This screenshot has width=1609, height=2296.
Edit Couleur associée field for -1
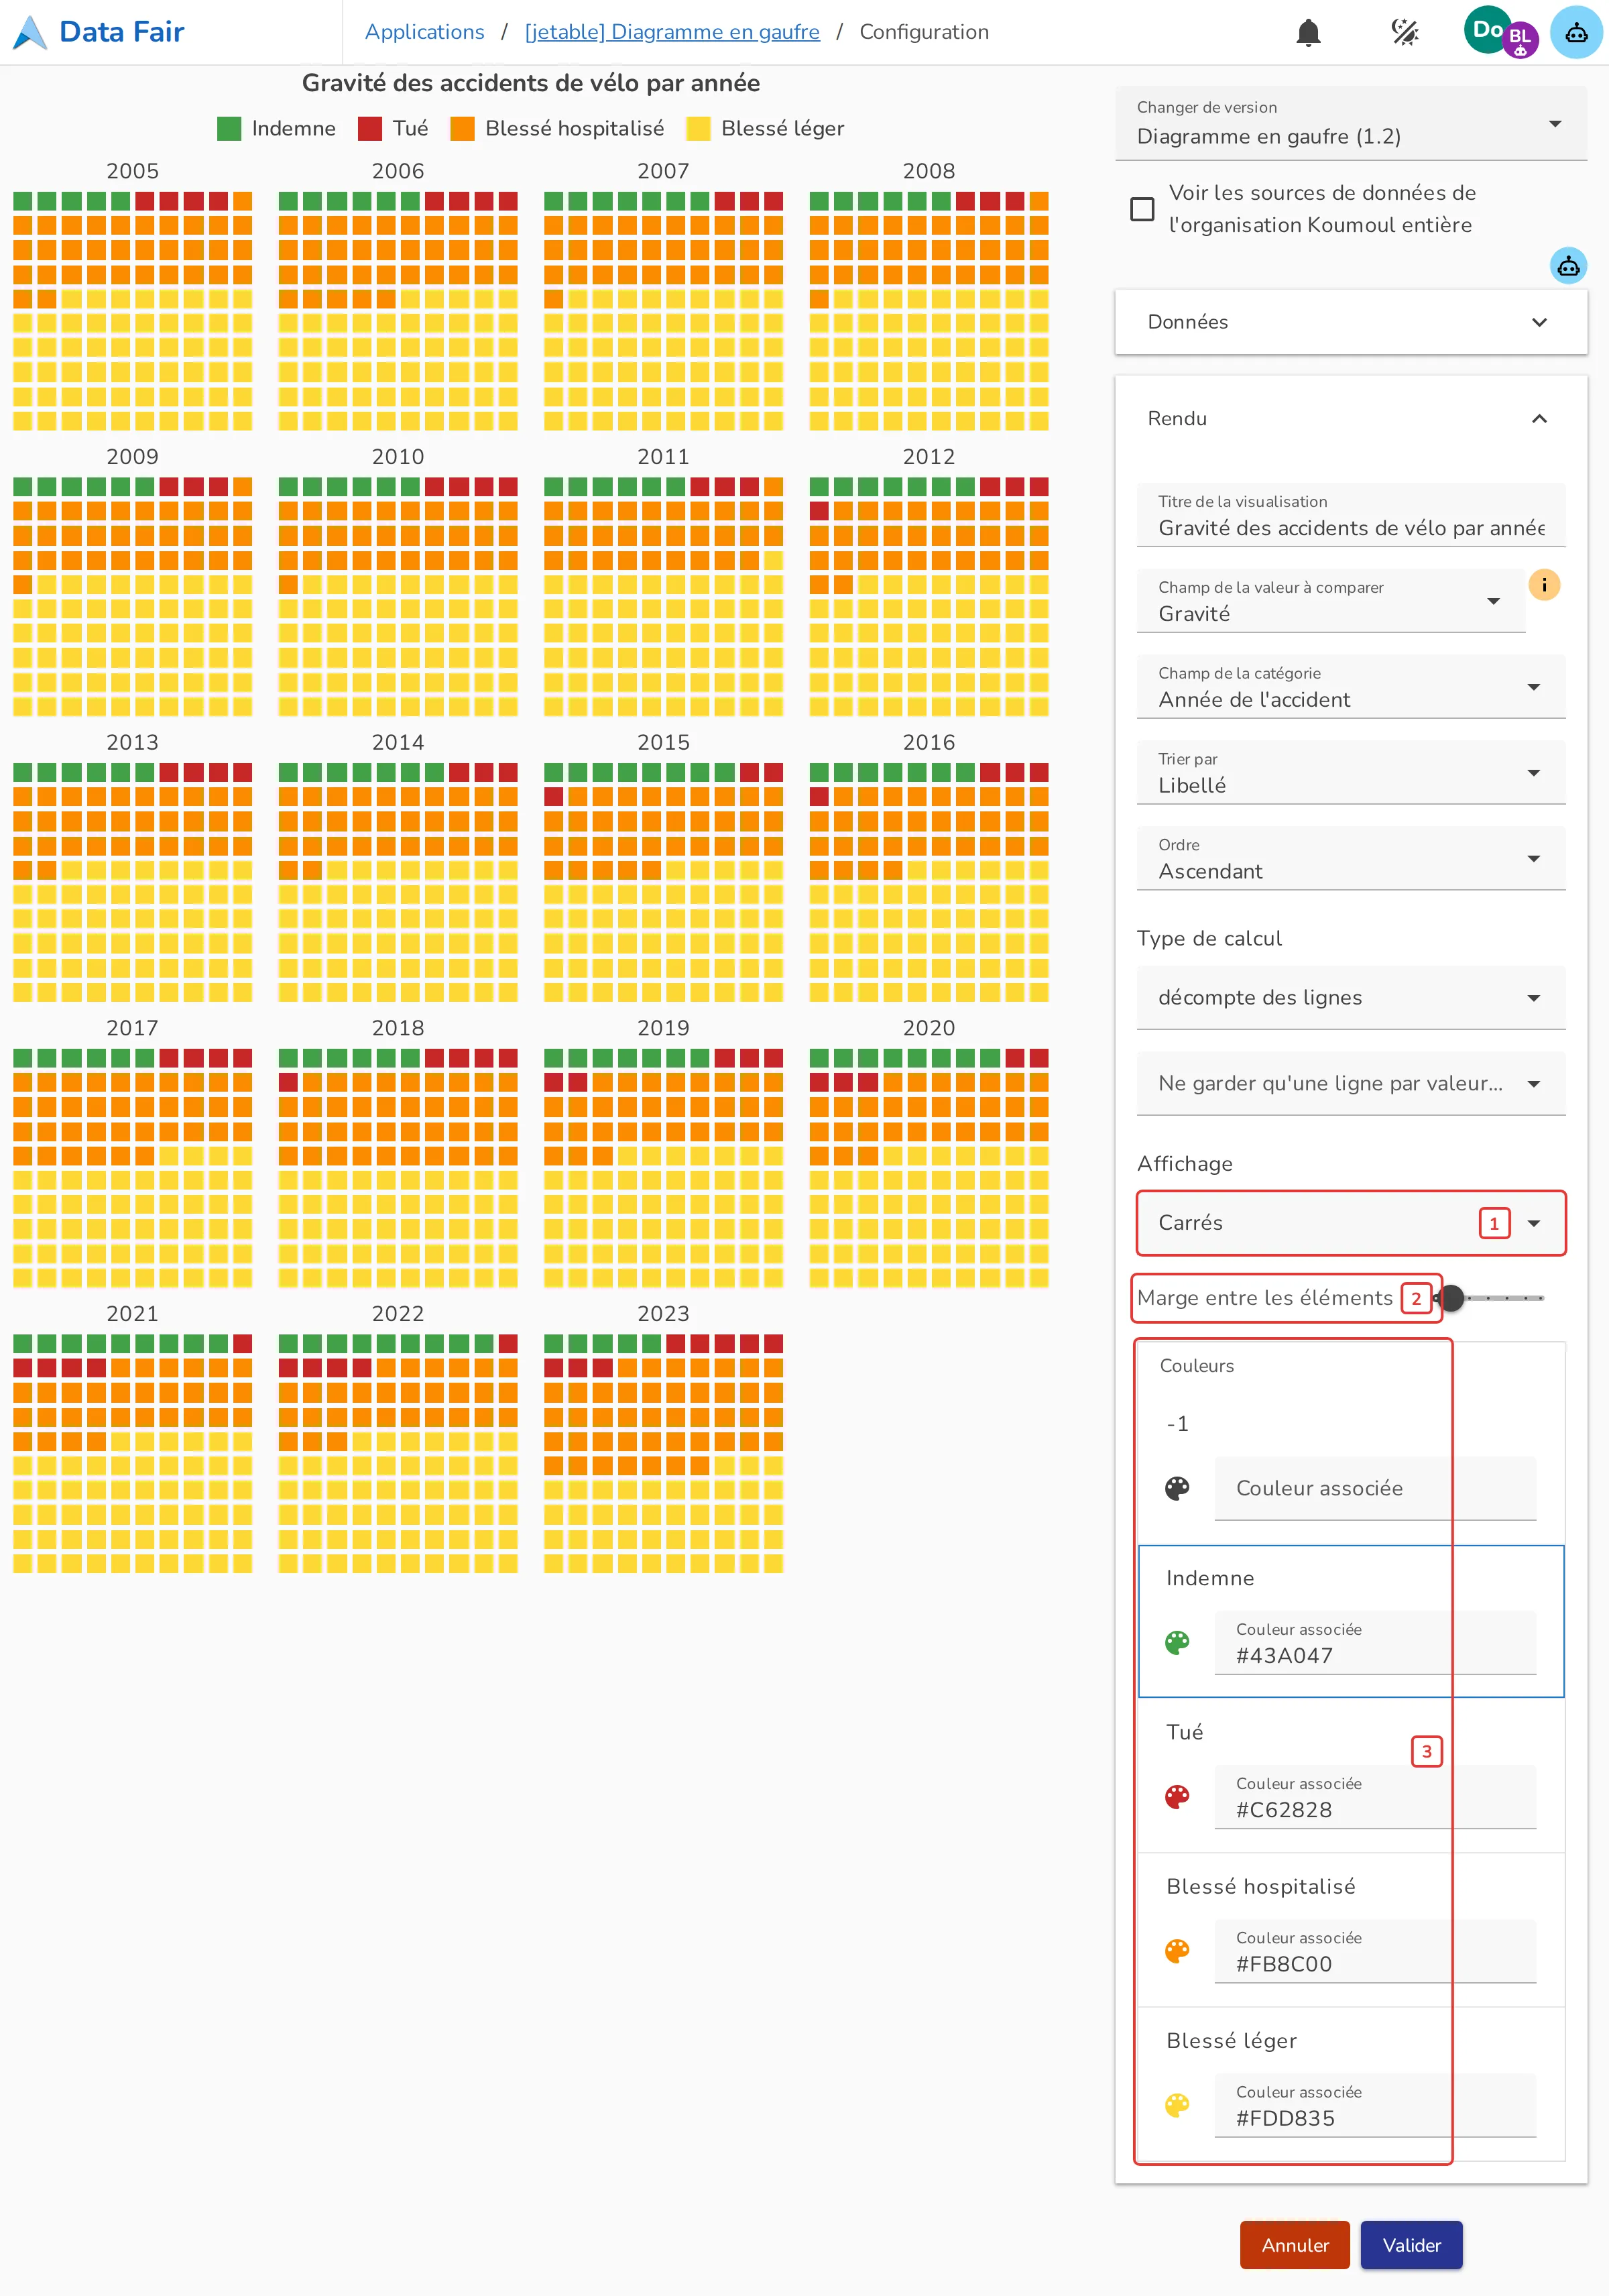[x=1375, y=1488]
